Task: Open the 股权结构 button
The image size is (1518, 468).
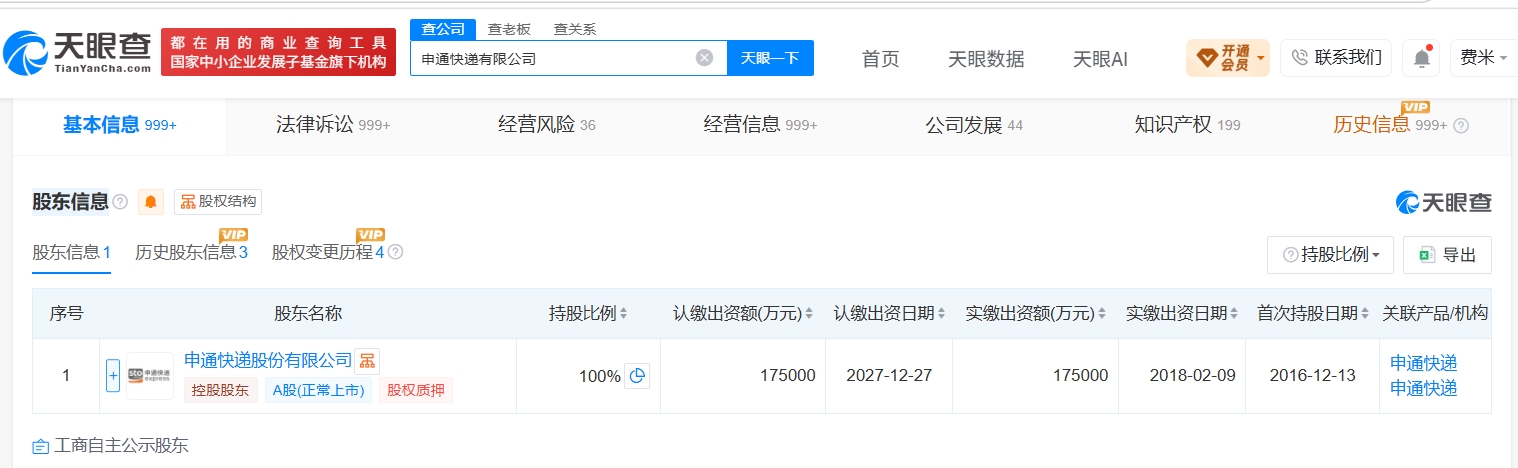Action: 218,202
